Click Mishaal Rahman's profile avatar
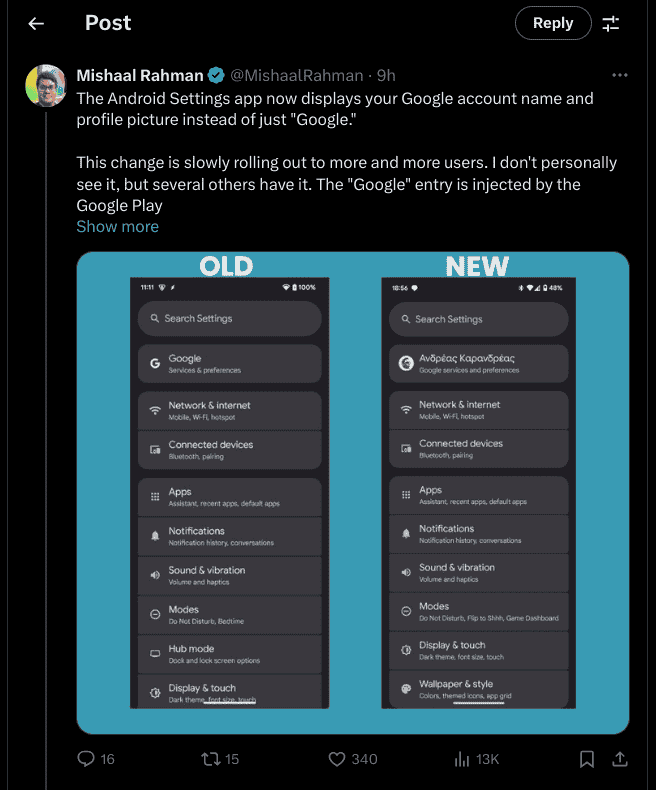 click(x=45, y=85)
